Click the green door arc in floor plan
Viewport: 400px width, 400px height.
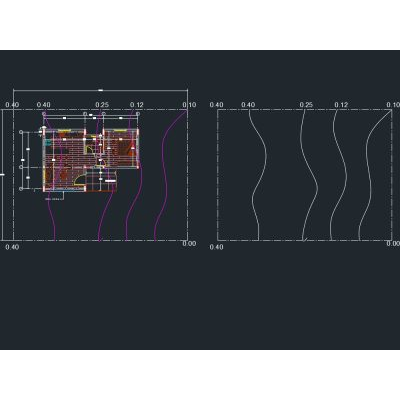coord(80,180)
